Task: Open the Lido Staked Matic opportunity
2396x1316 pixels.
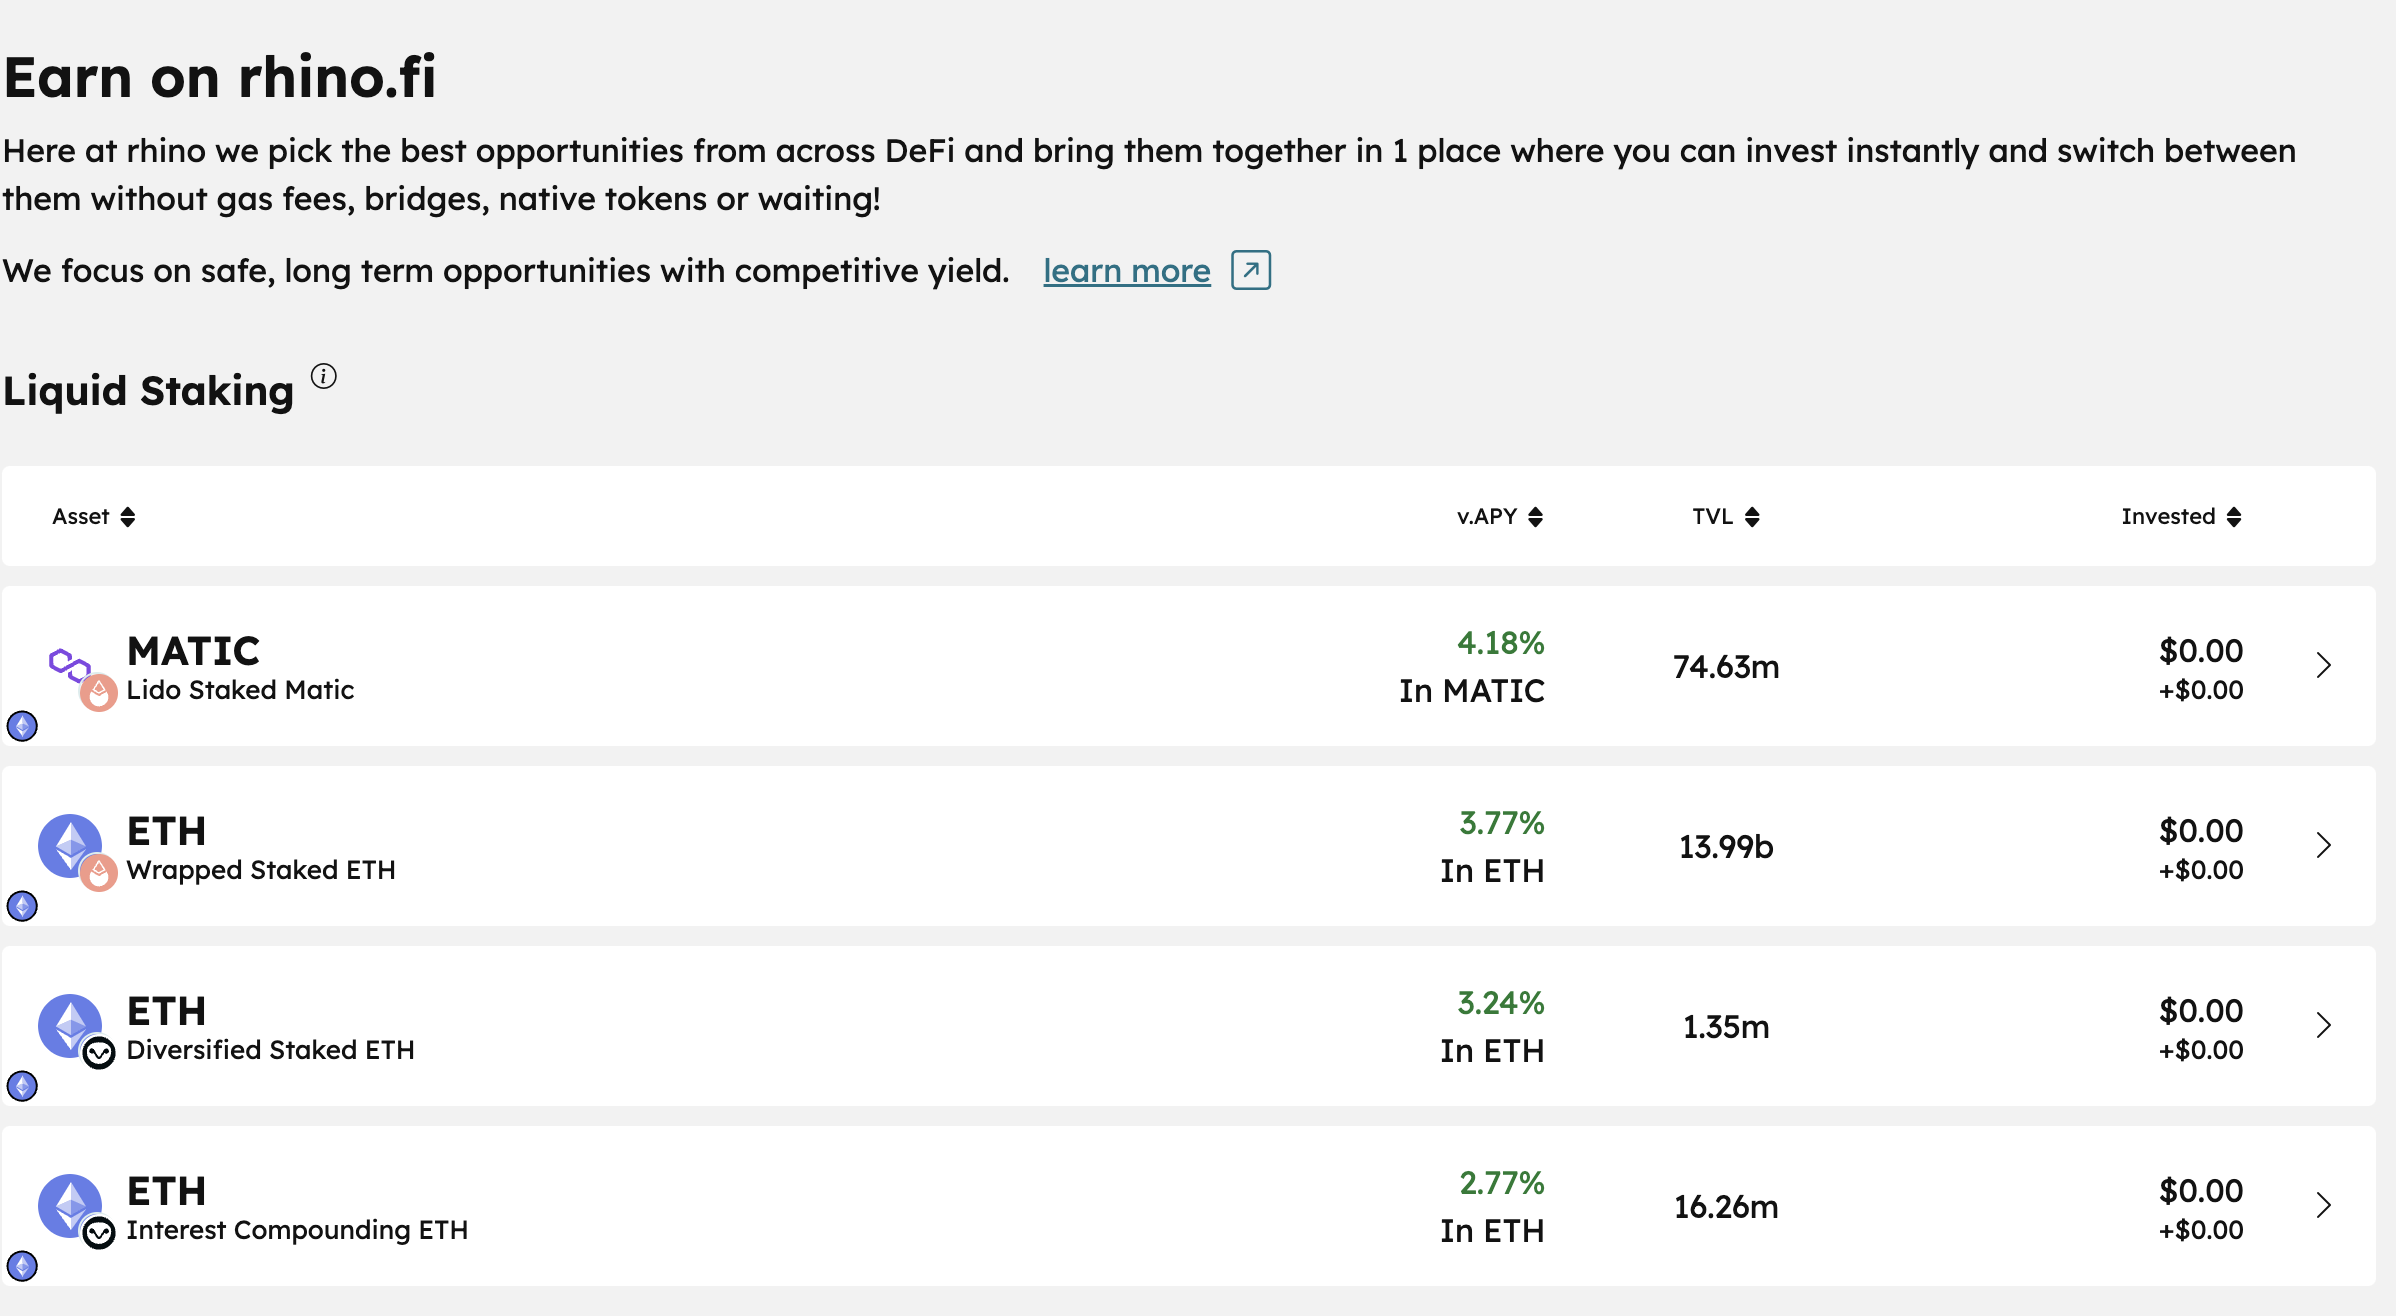Action: pyautogui.click(x=1188, y=666)
